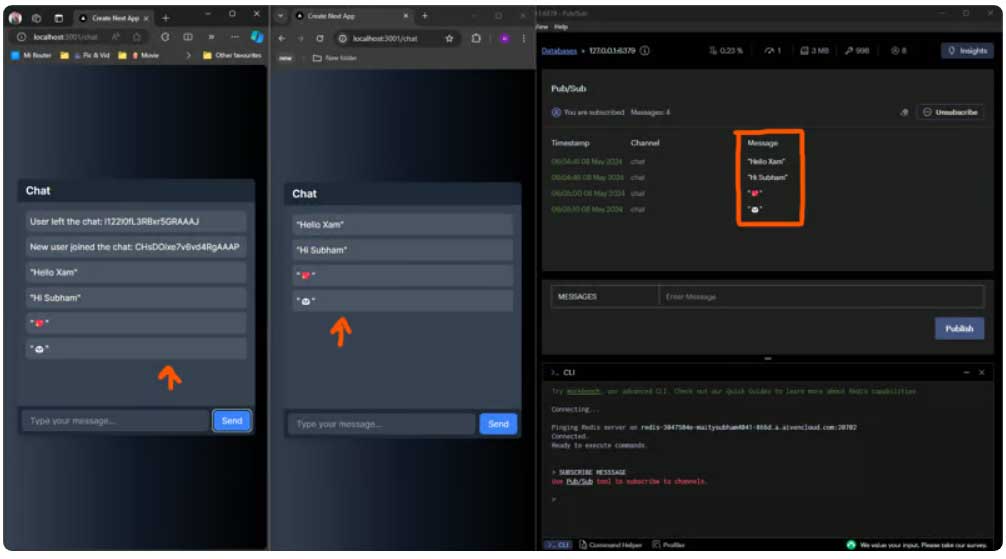Refresh the Edge browser page

[x=165, y=37]
